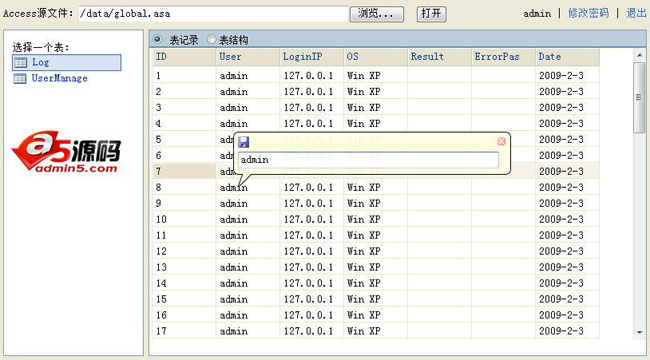Close the cell edit popup
650x360 pixels.
(501, 141)
